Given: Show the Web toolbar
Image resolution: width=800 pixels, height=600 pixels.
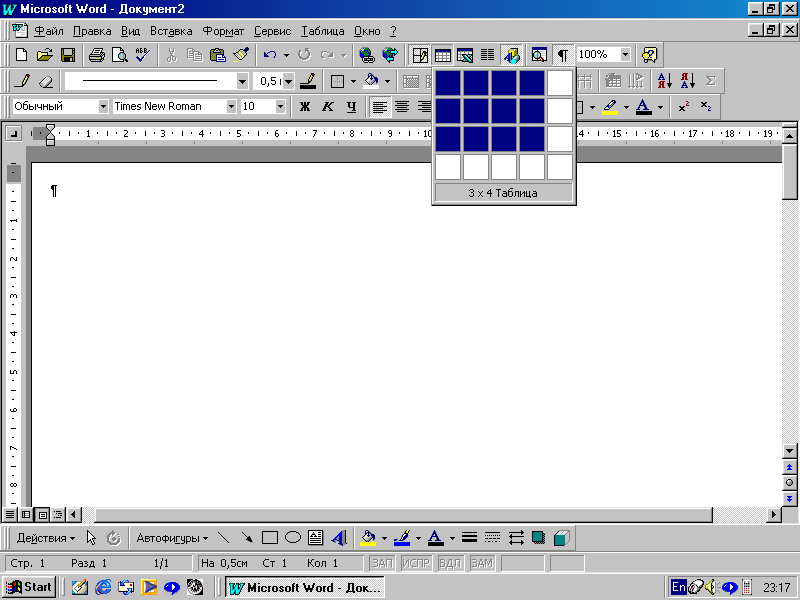Looking at the screenshot, I should (x=390, y=55).
